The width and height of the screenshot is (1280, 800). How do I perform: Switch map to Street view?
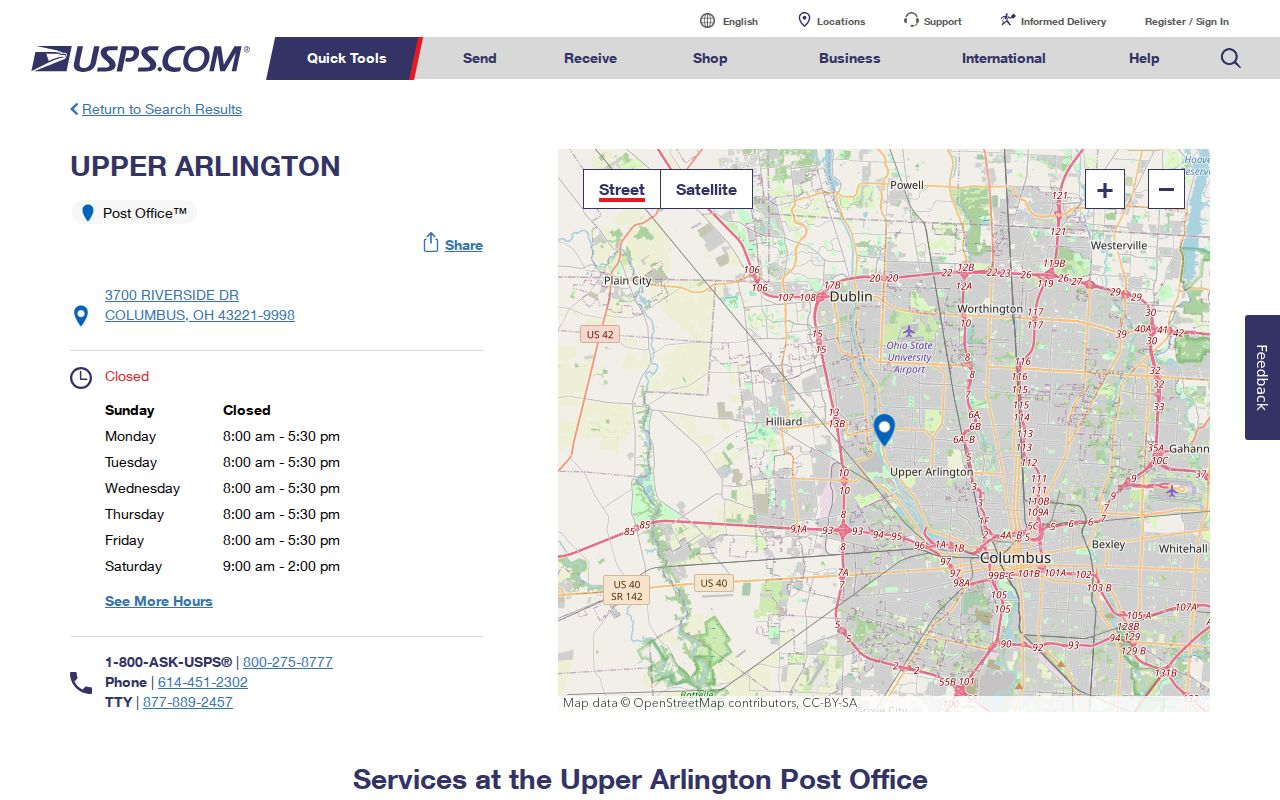click(622, 189)
